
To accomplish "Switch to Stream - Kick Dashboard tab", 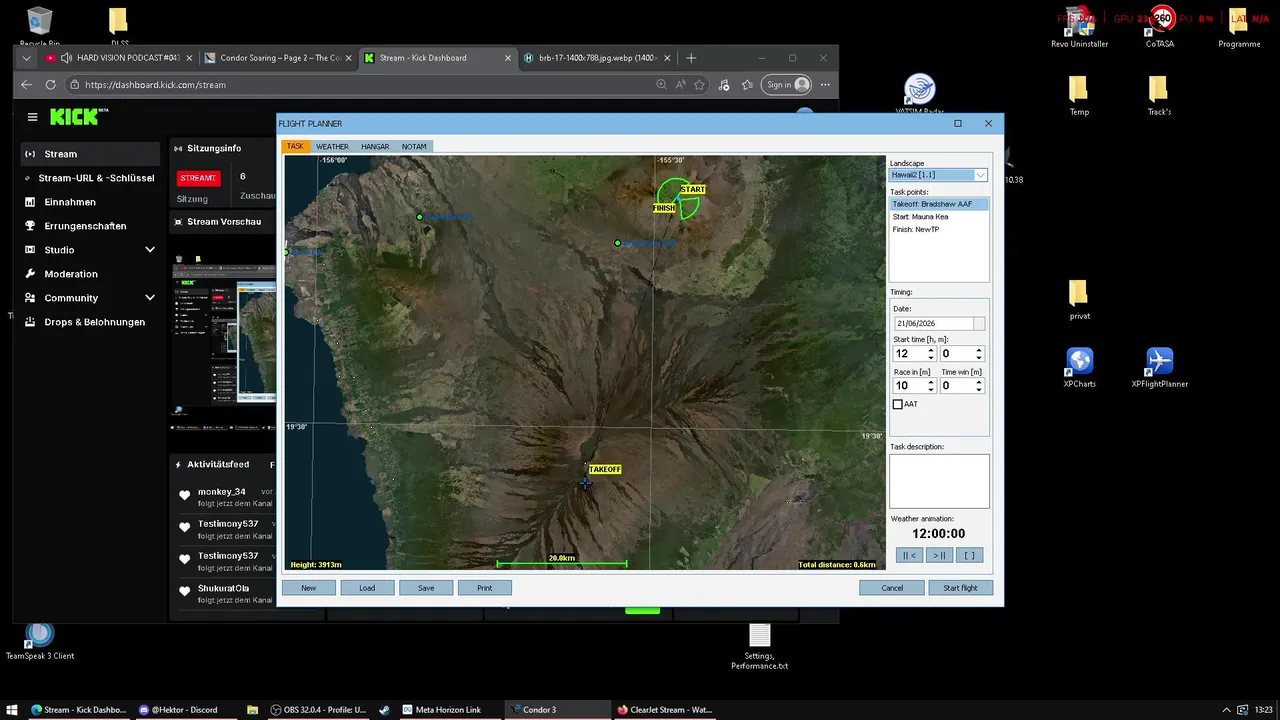I will pos(437,58).
